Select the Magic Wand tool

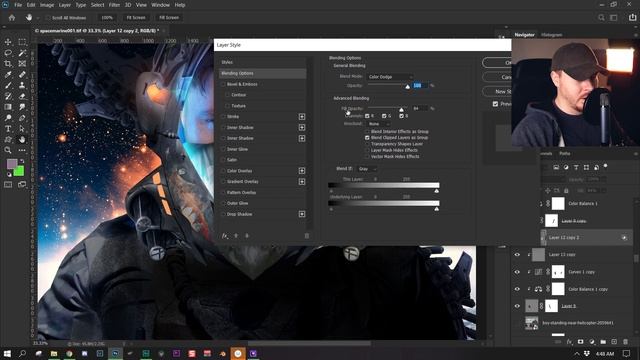22,53
